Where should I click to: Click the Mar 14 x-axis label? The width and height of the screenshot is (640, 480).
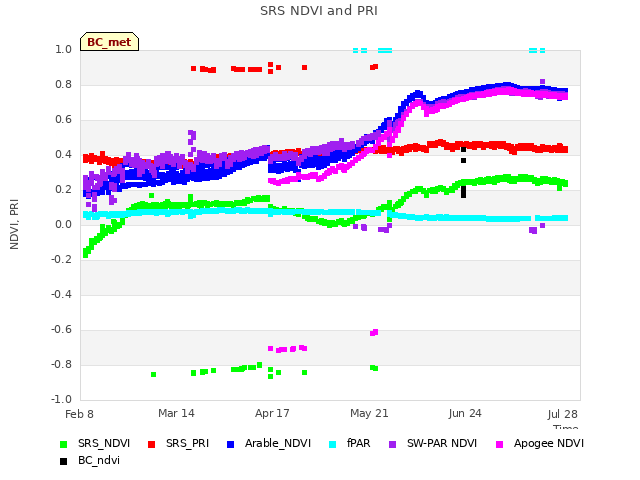coord(176,413)
